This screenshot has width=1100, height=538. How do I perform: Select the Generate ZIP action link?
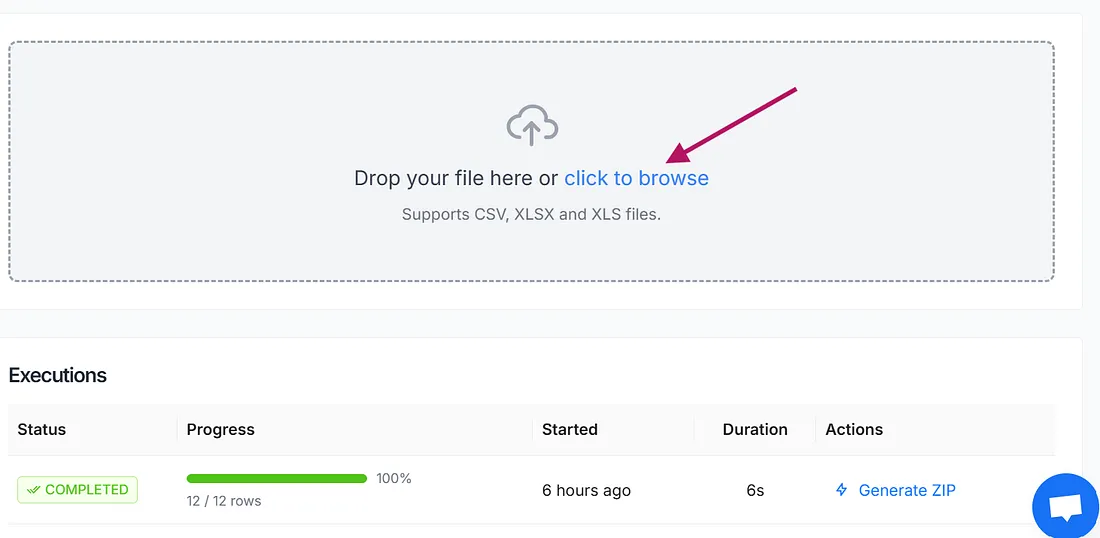pyautogui.click(x=906, y=490)
